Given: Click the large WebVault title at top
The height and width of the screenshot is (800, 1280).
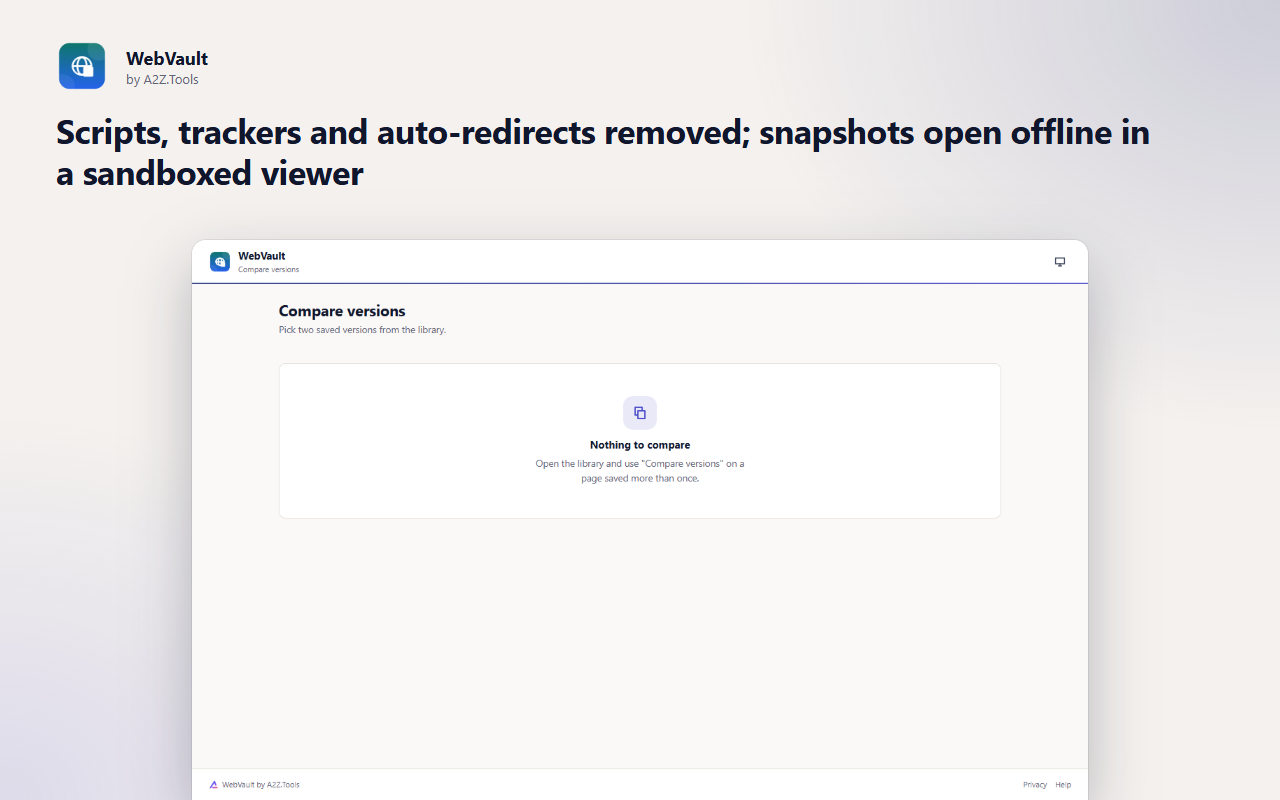Looking at the screenshot, I should click(x=167, y=59).
